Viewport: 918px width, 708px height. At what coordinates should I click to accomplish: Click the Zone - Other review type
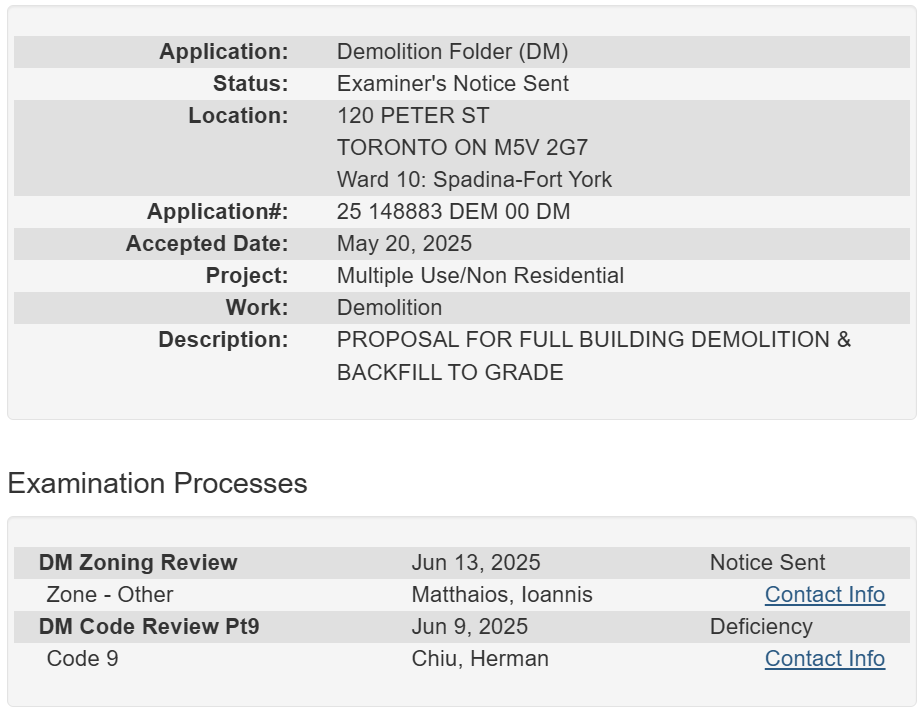(110, 595)
